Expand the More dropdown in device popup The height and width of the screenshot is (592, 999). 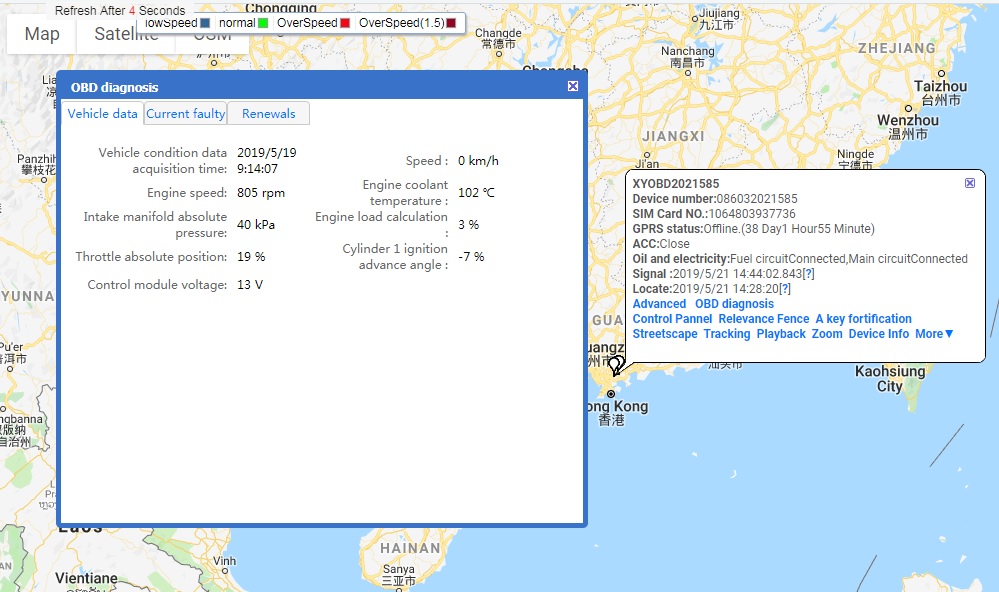click(934, 334)
